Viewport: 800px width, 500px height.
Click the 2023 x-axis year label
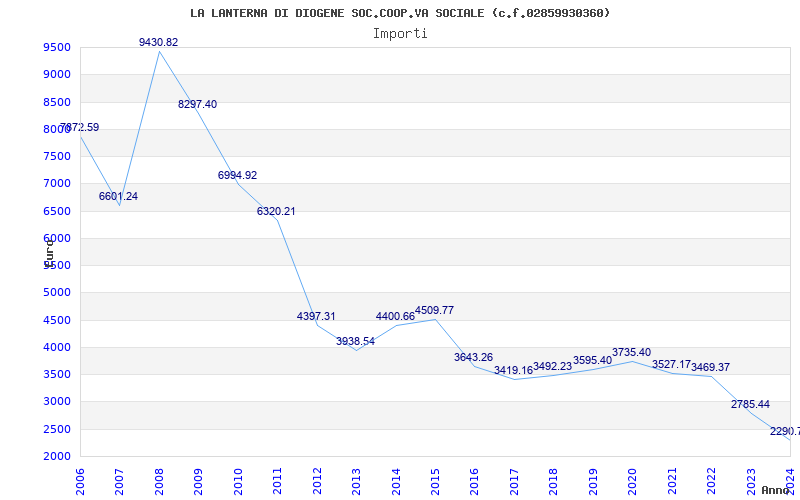coord(751,481)
